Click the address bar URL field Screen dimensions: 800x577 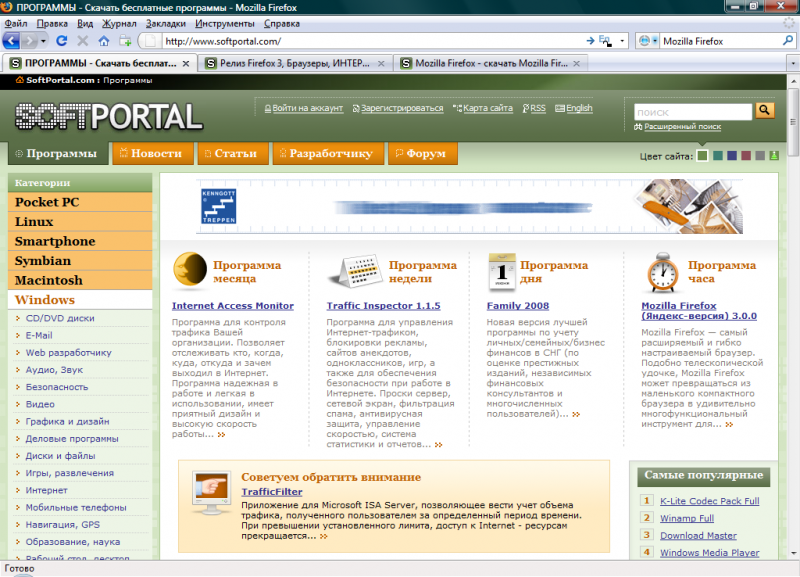click(373, 41)
